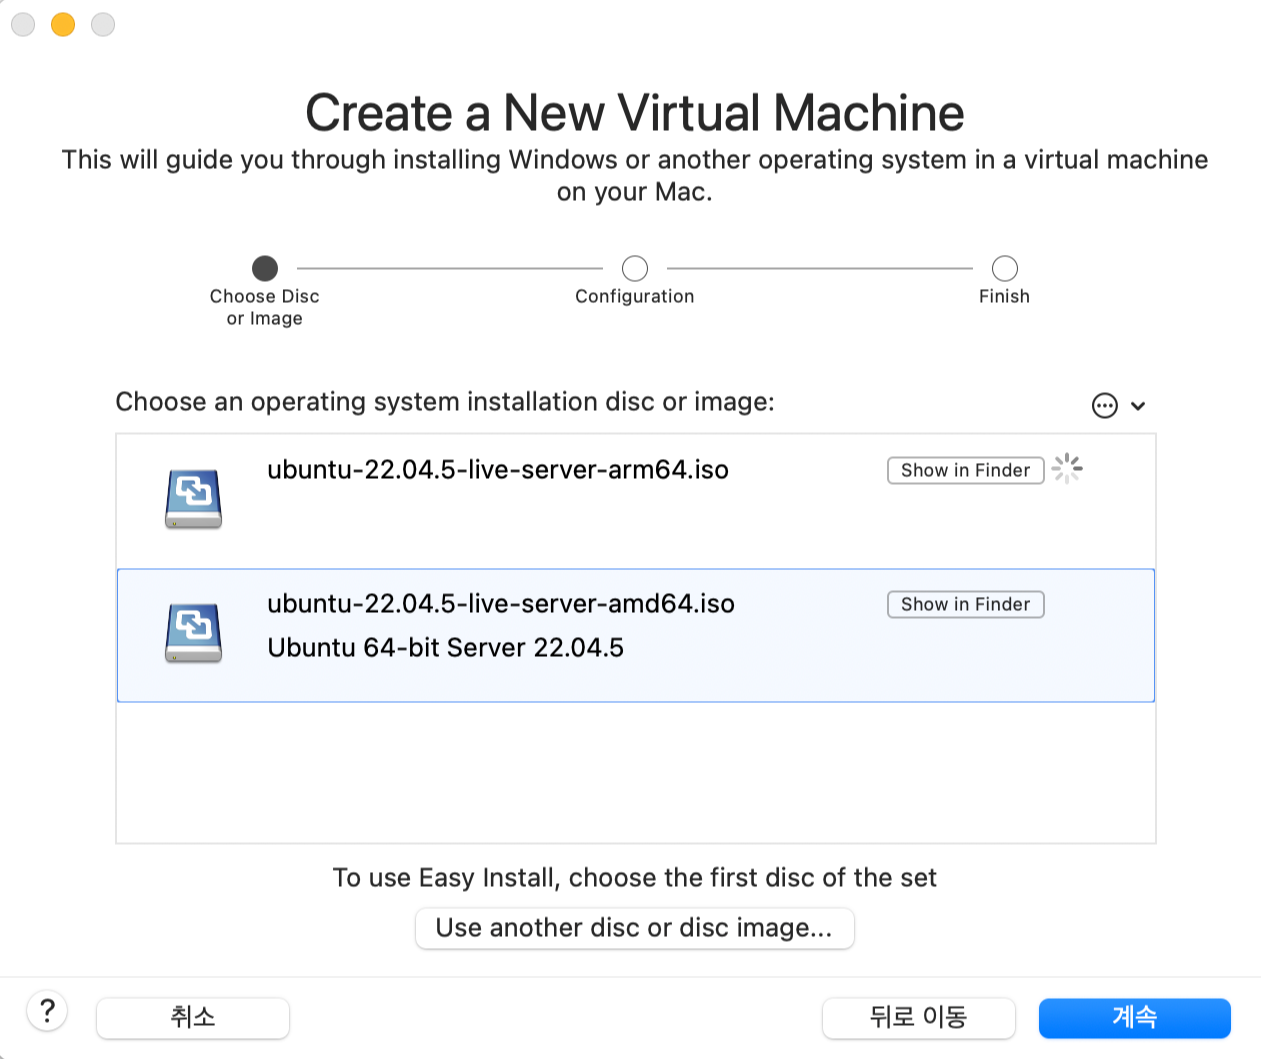Screen dimensions: 1261x1059
Task: Click the 취소 cancel button
Action: click(193, 1018)
